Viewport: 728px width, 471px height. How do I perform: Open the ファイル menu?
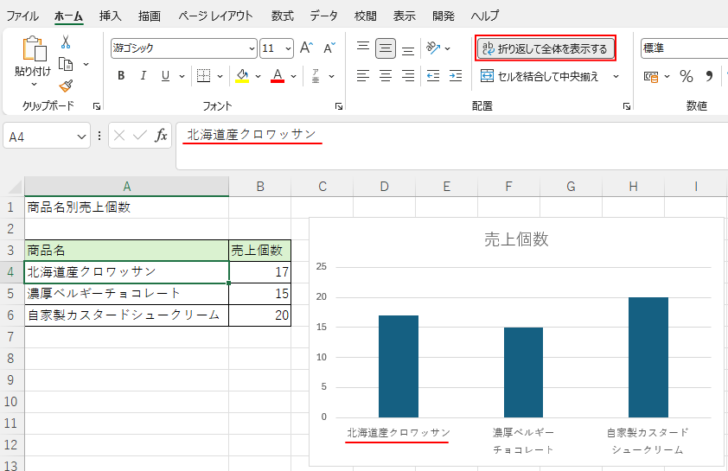pos(22,16)
